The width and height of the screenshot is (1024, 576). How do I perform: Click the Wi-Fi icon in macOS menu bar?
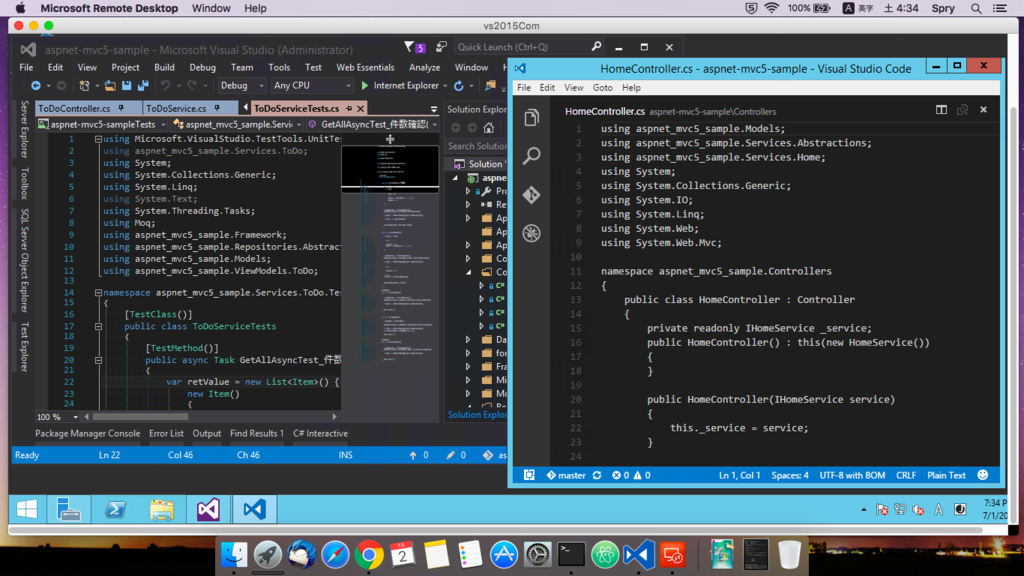771,8
